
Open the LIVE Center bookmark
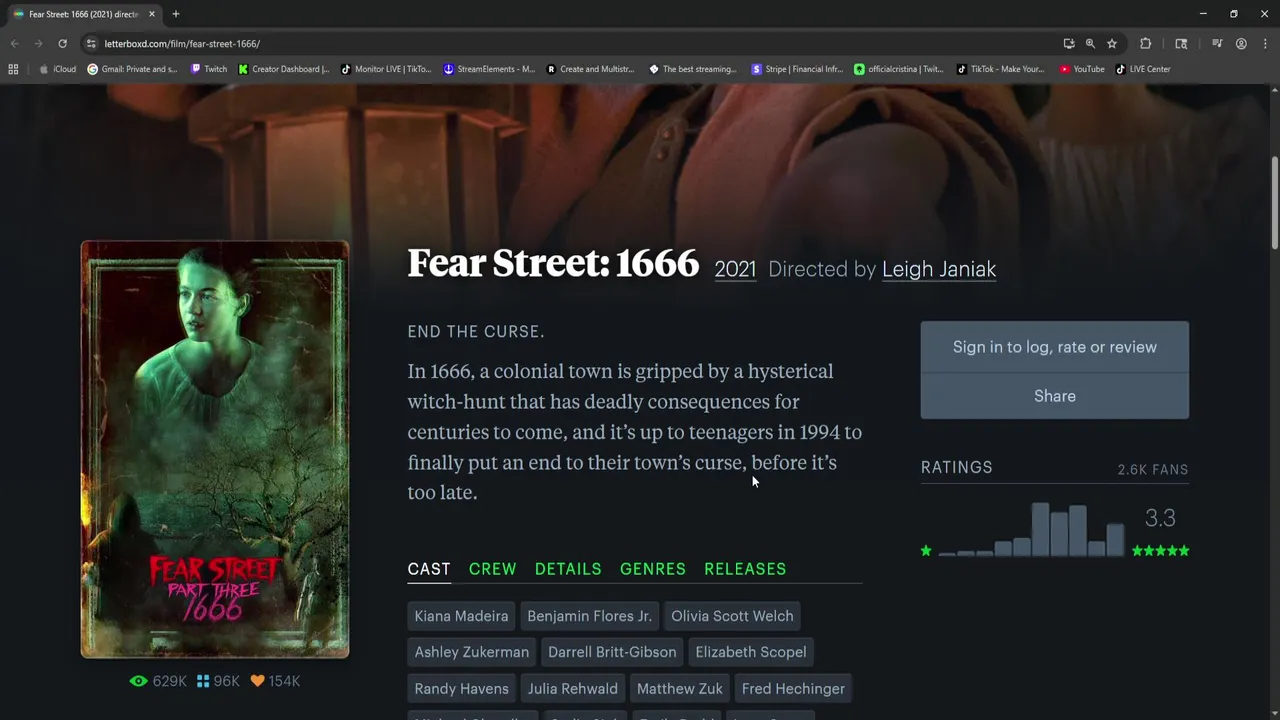point(1142,69)
